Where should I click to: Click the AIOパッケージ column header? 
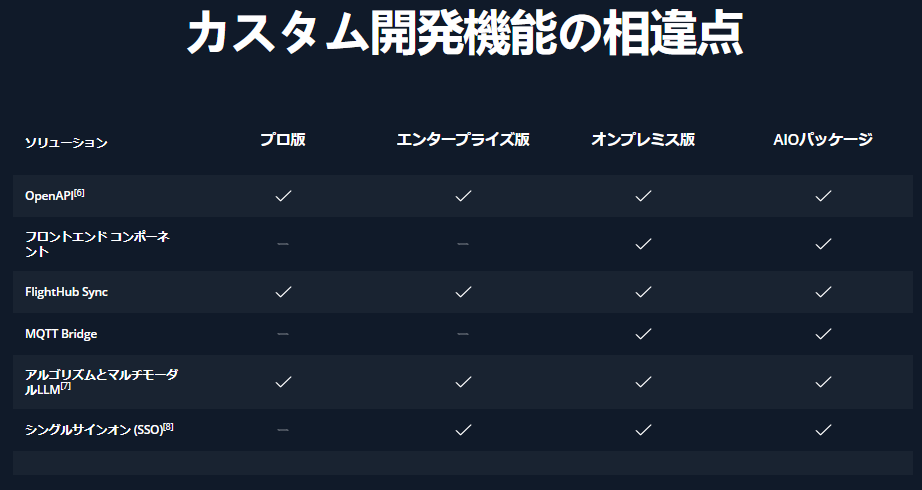tap(823, 140)
